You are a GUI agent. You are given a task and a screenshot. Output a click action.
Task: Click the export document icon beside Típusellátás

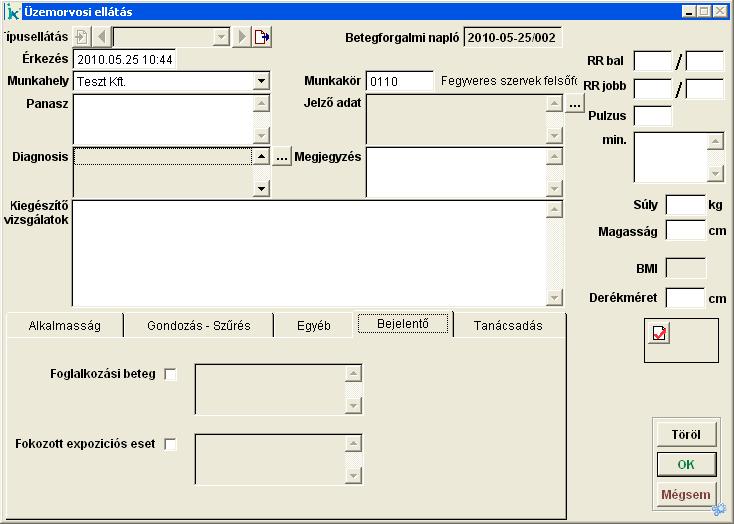[x=262, y=37]
